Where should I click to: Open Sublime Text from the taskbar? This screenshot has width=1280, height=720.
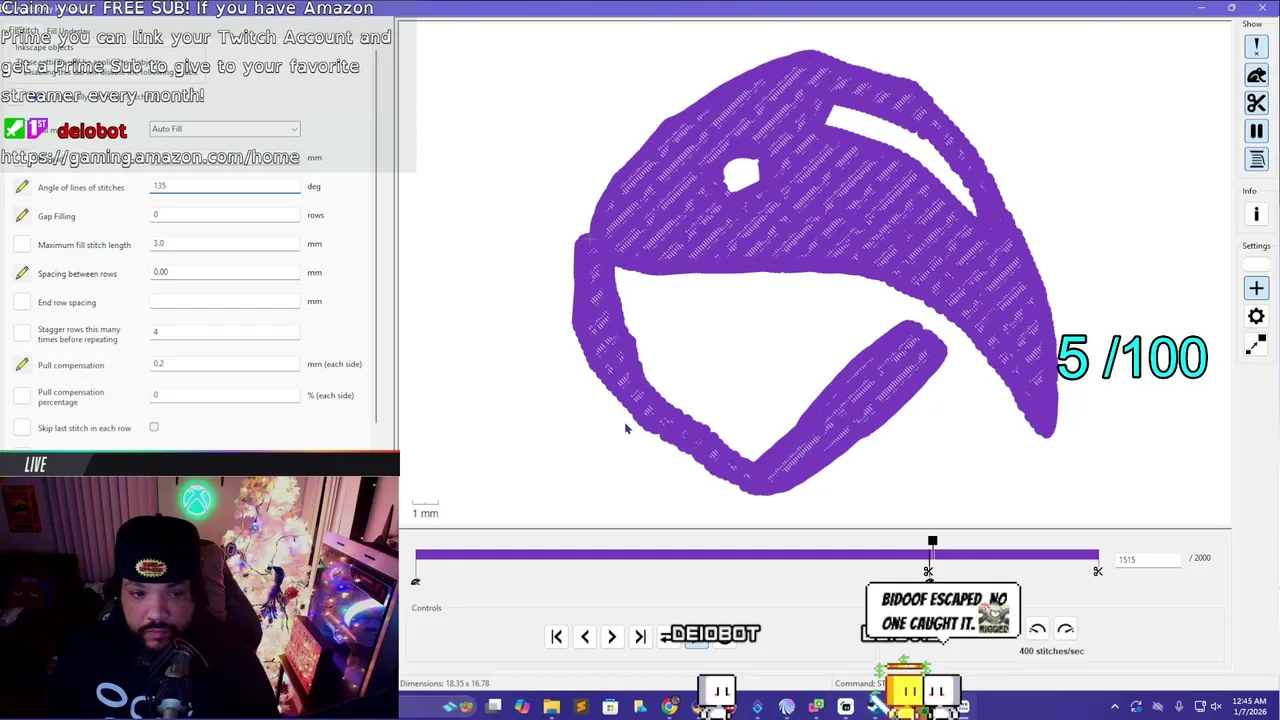(x=581, y=707)
